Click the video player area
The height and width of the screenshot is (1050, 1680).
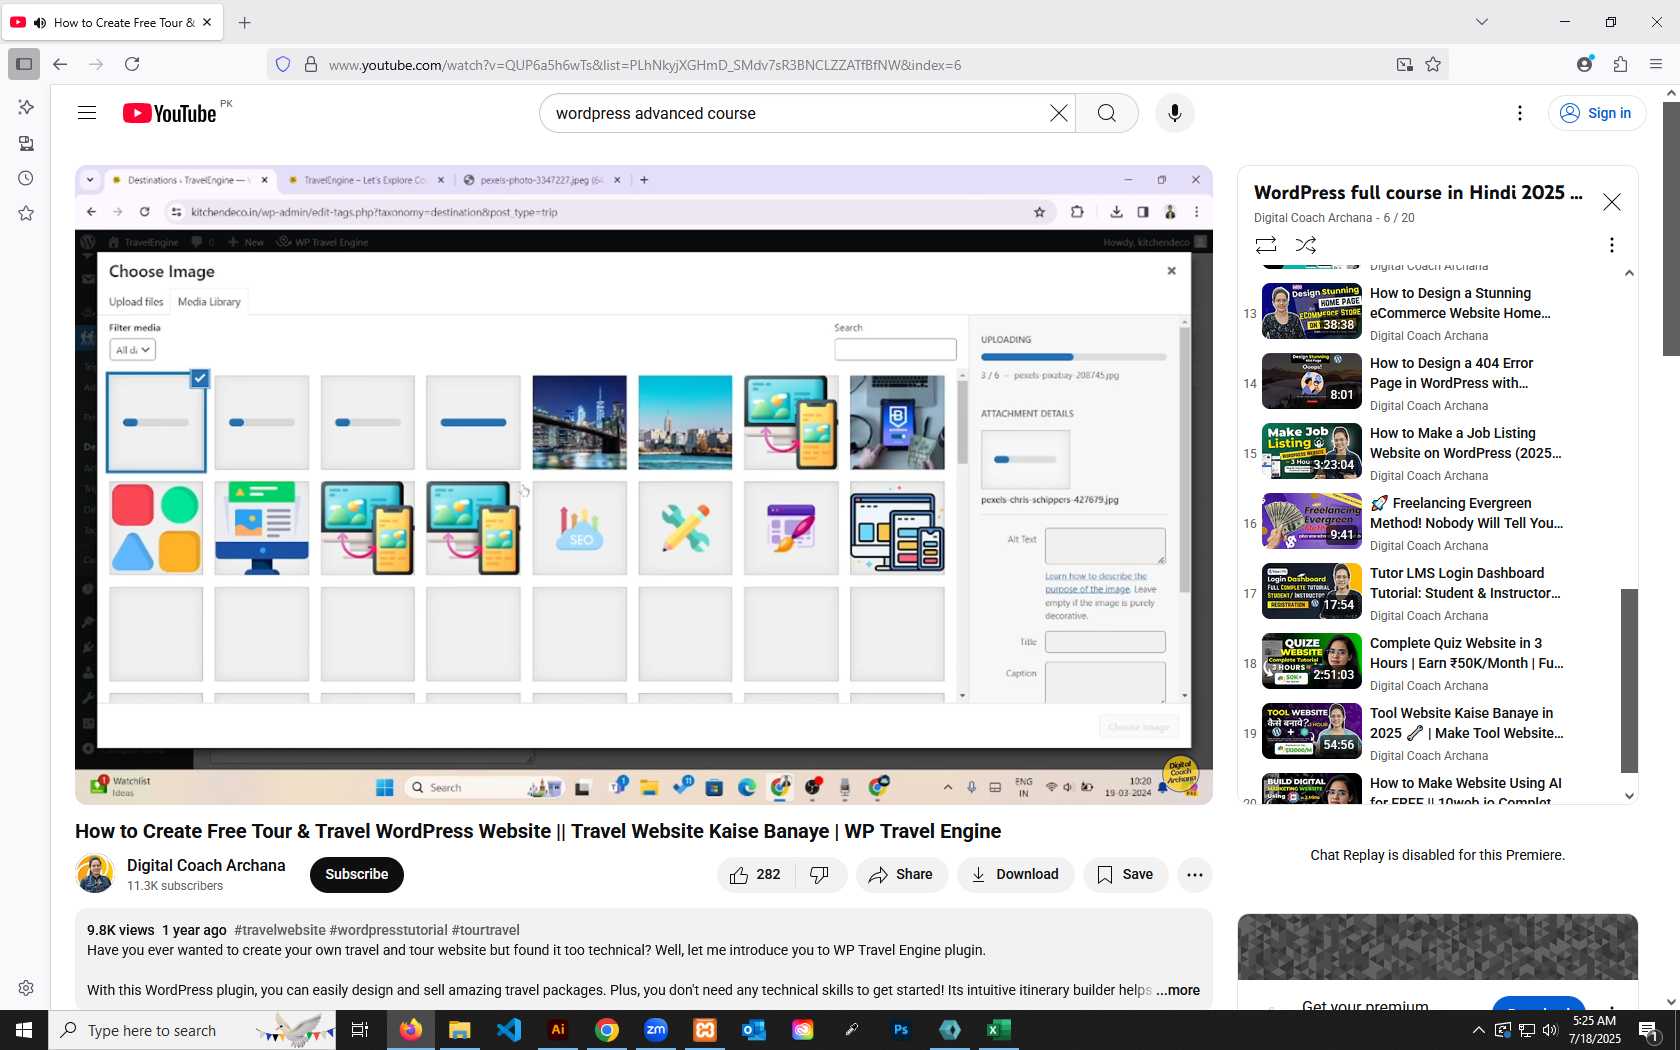(x=644, y=485)
